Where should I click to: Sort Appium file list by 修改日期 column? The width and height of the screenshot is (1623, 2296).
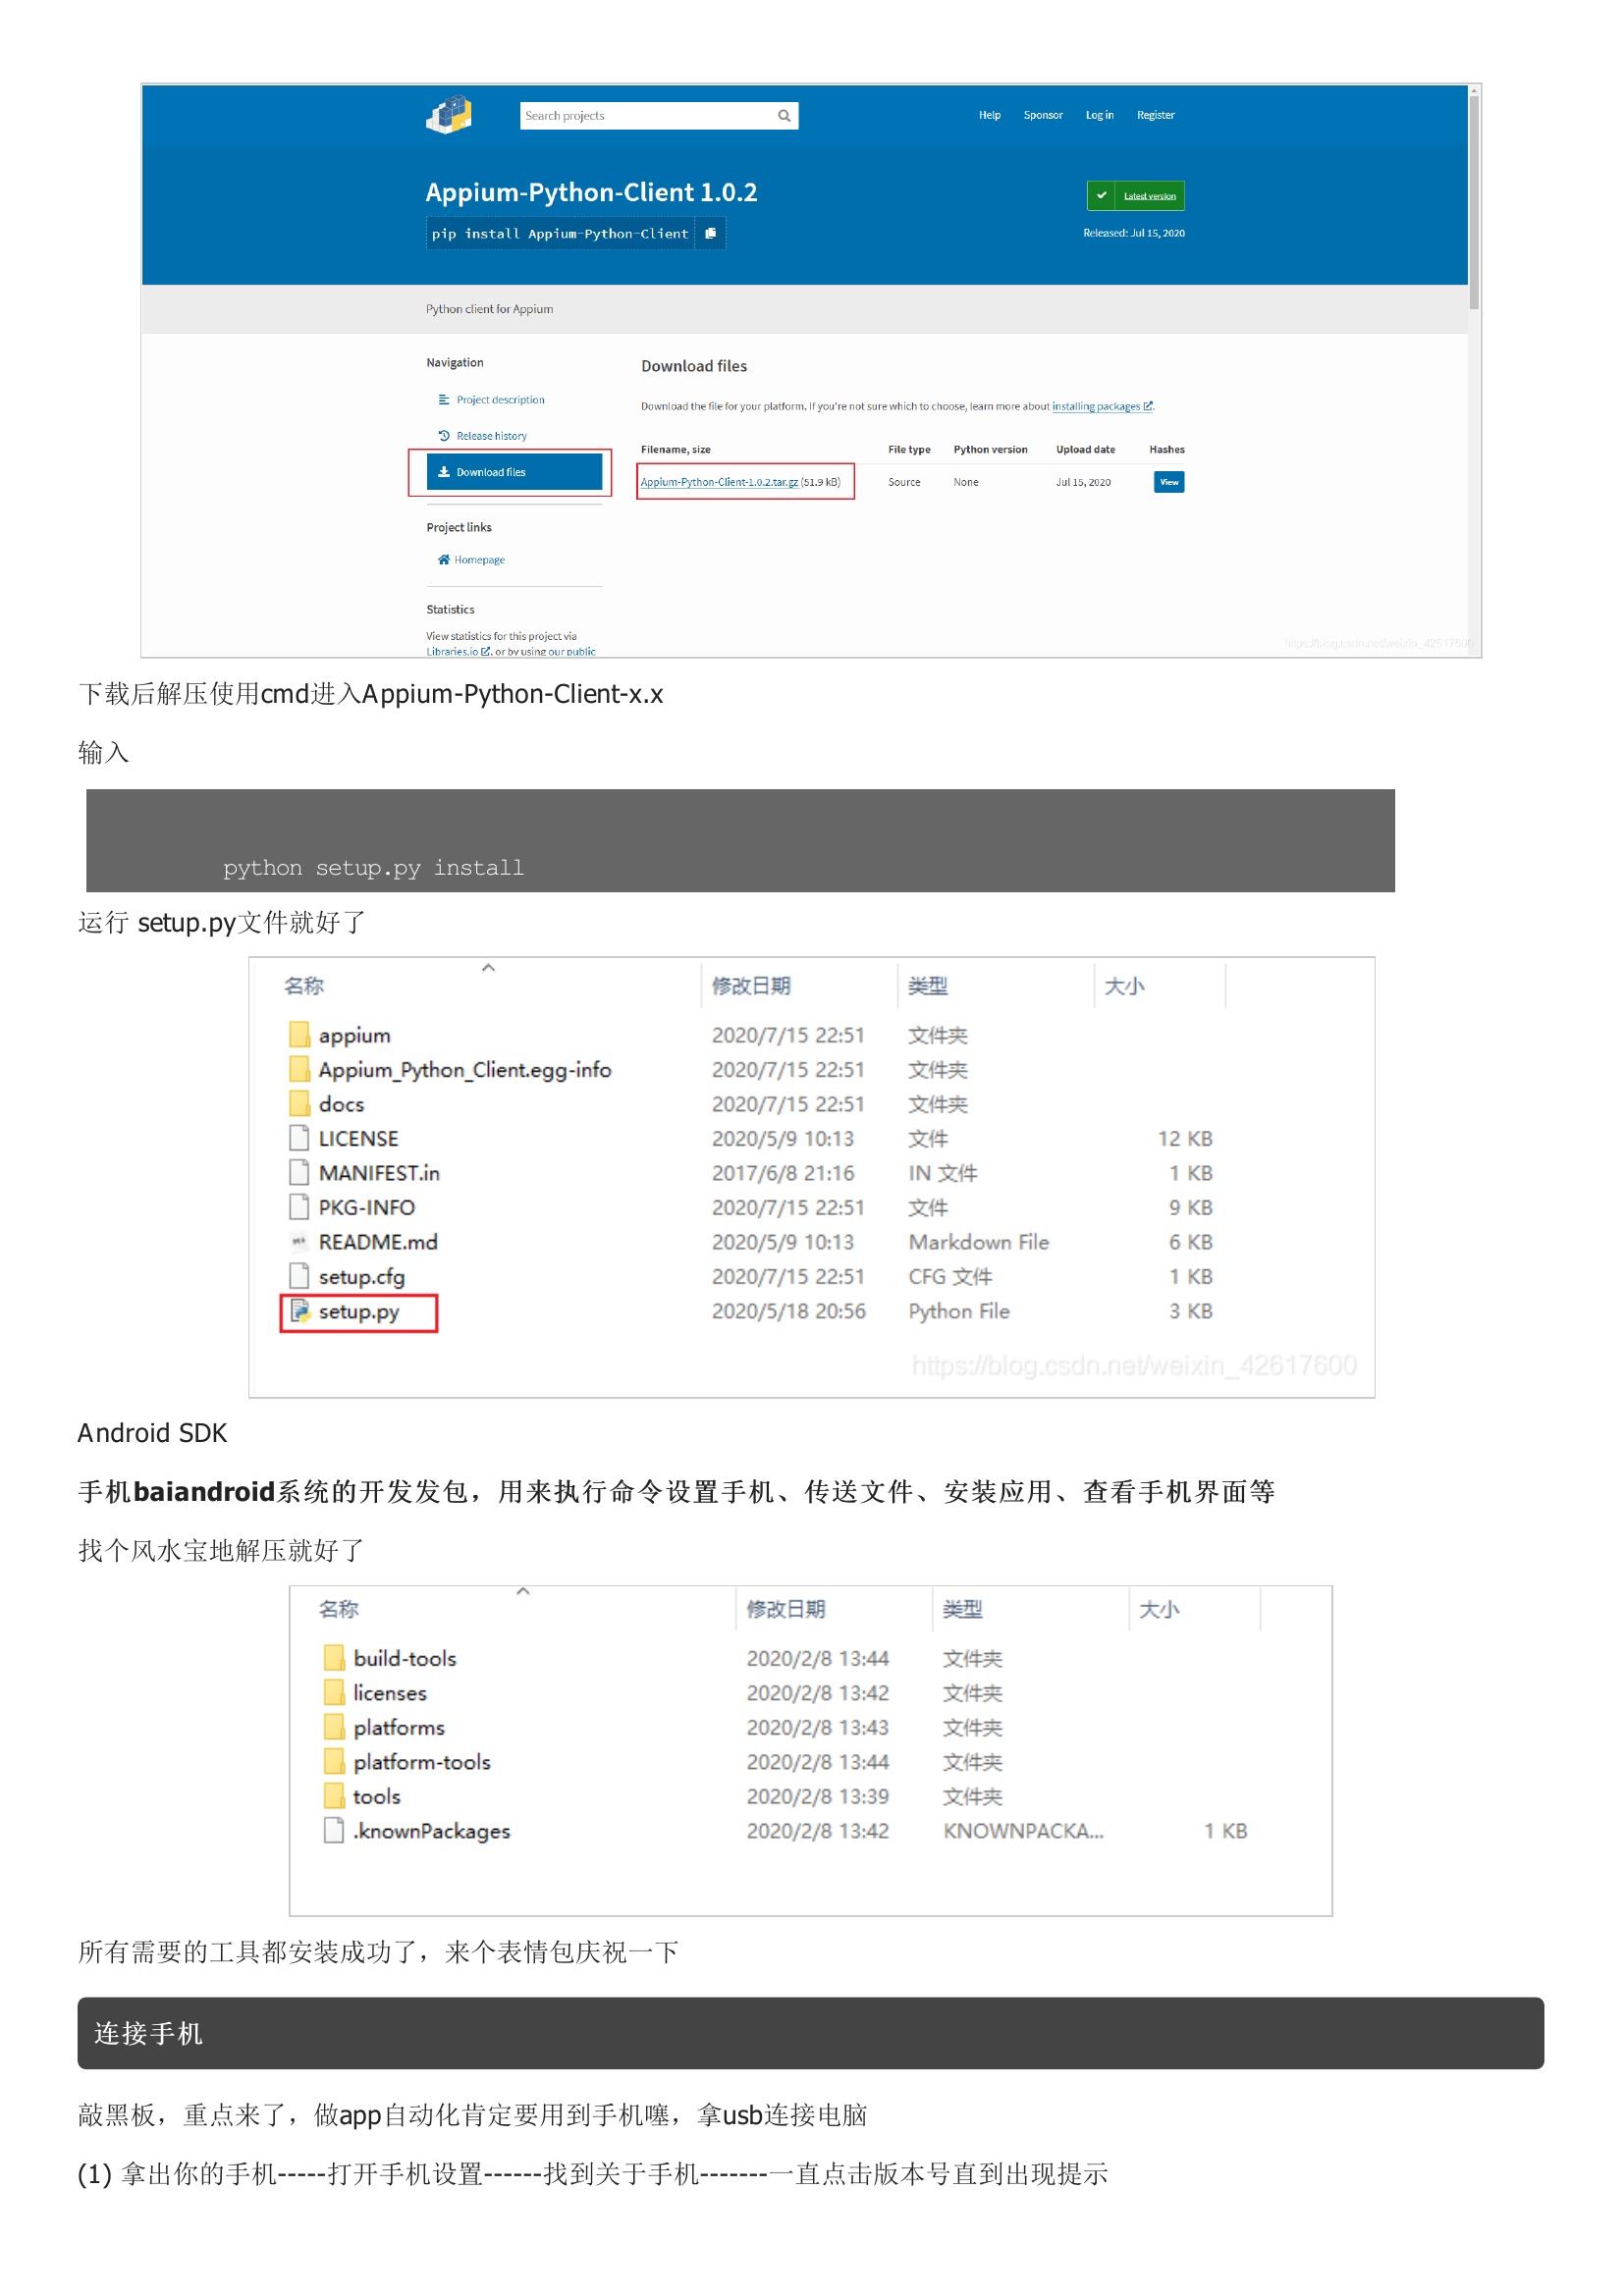(x=751, y=986)
